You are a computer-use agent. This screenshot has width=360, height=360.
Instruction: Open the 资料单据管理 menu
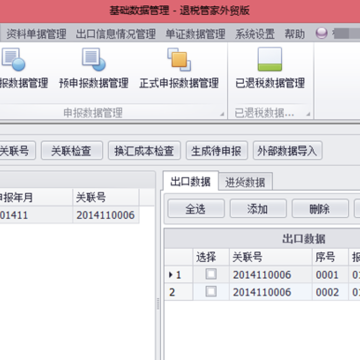[36, 34]
